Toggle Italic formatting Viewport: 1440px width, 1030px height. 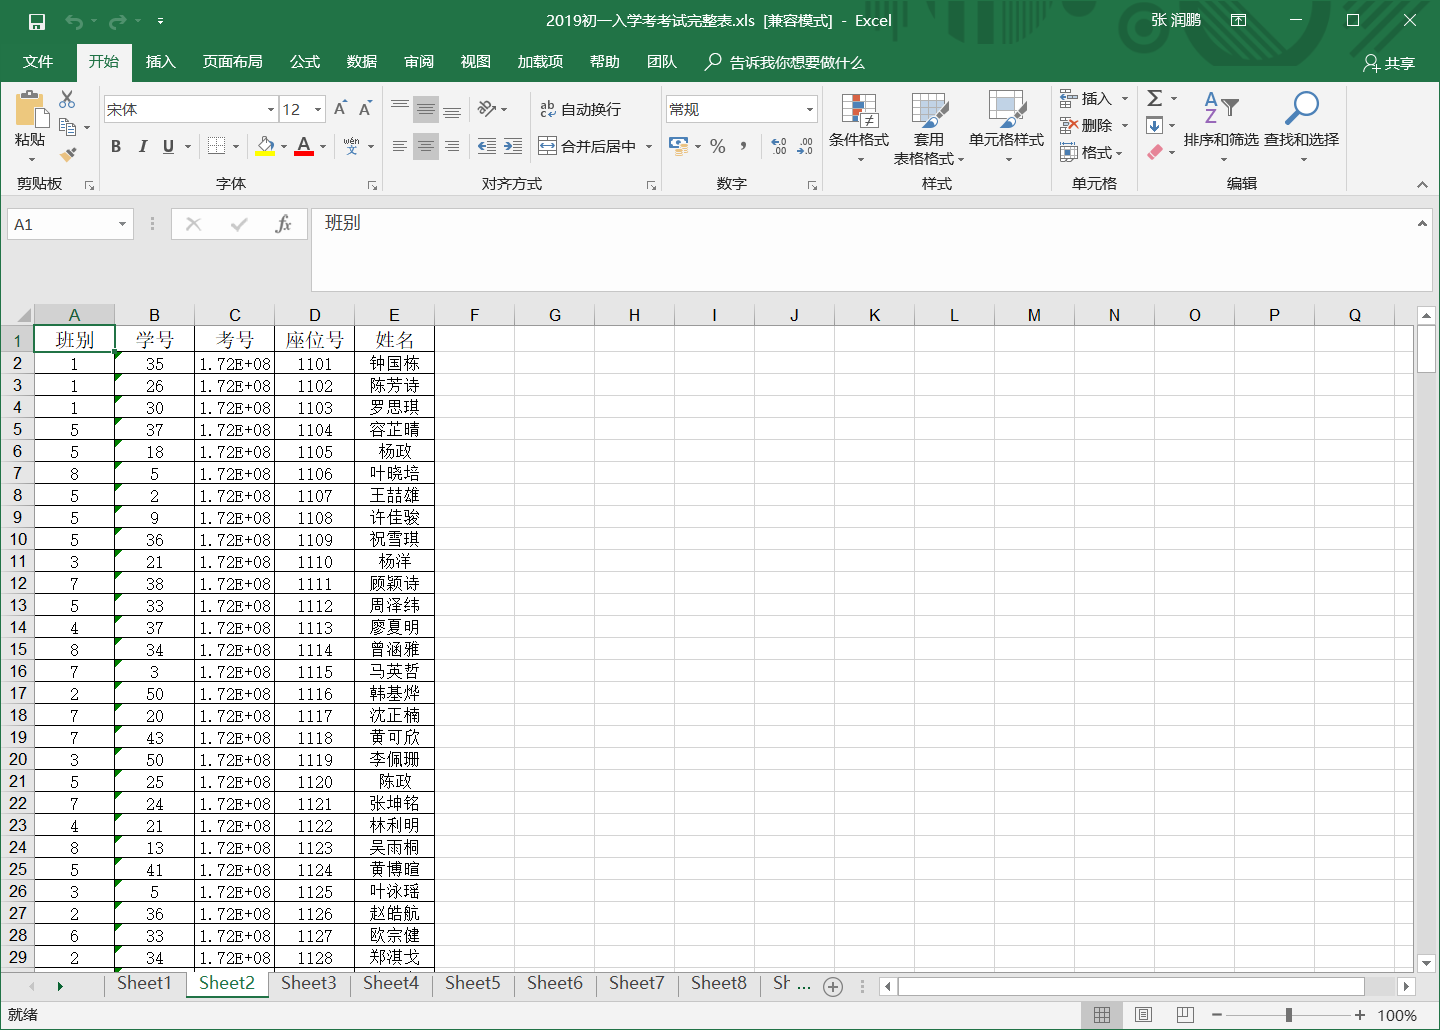142,146
